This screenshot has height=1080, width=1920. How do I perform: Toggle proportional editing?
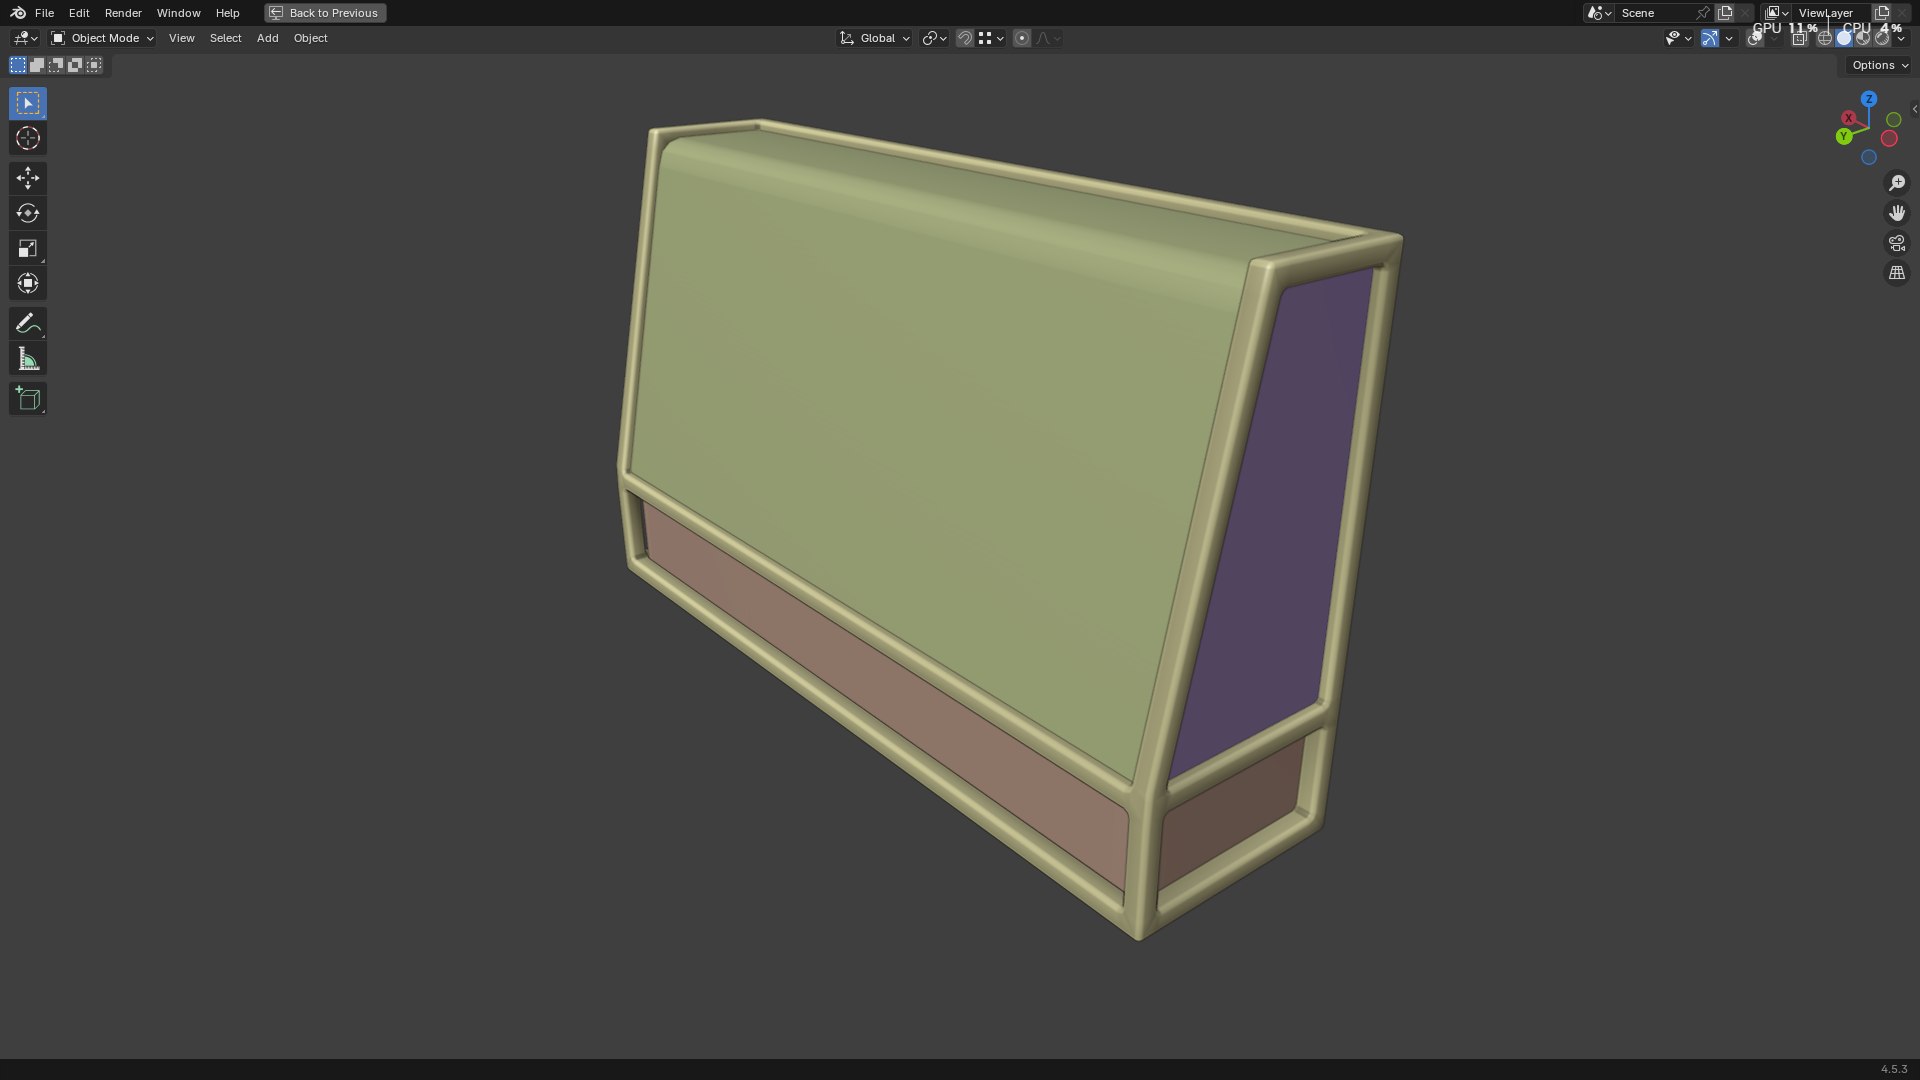point(1022,38)
